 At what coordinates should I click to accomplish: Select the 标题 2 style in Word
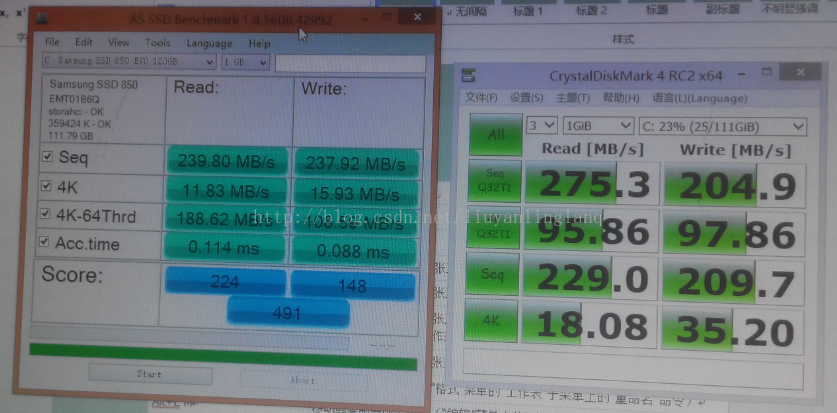592,10
